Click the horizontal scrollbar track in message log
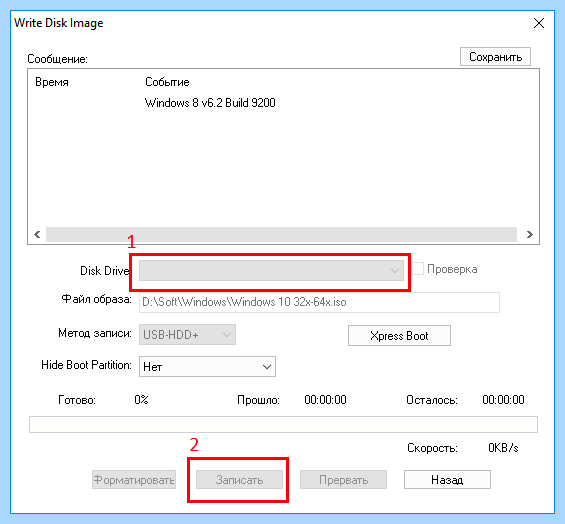This screenshot has width=565, height=524. pyautogui.click(x=281, y=235)
